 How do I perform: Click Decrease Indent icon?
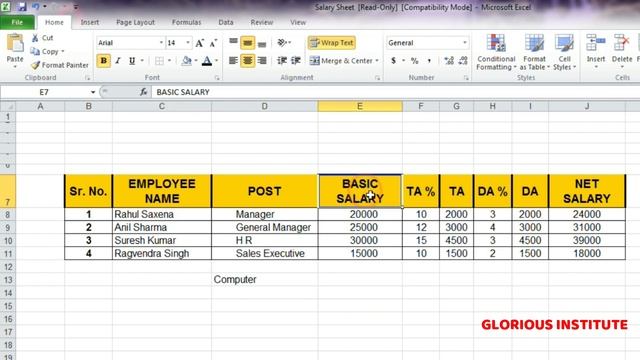coord(282,61)
